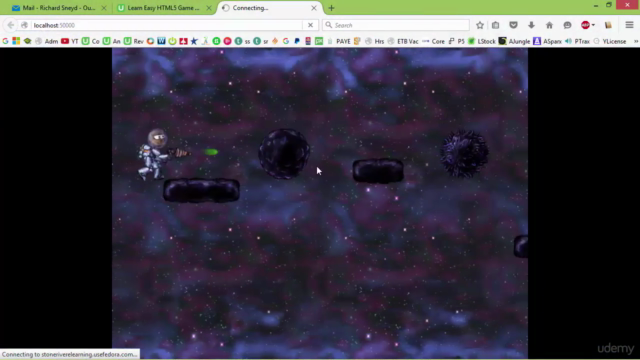The width and height of the screenshot is (640, 360).
Task: Close the Learn Easy HTML5 Game tab
Action: [209, 8]
